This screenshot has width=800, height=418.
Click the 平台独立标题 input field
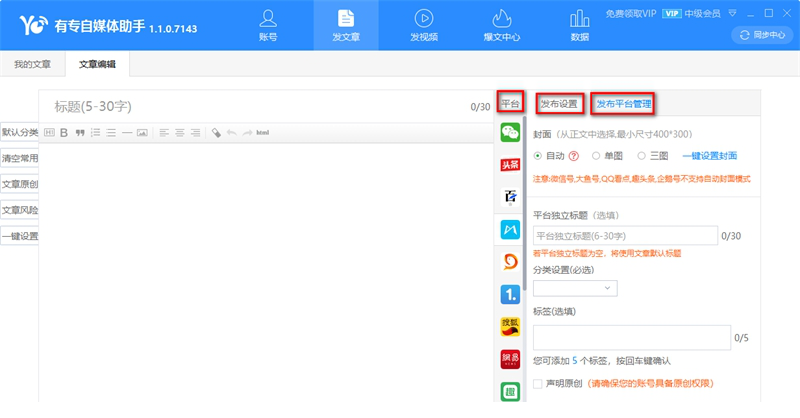tap(625, 236)
